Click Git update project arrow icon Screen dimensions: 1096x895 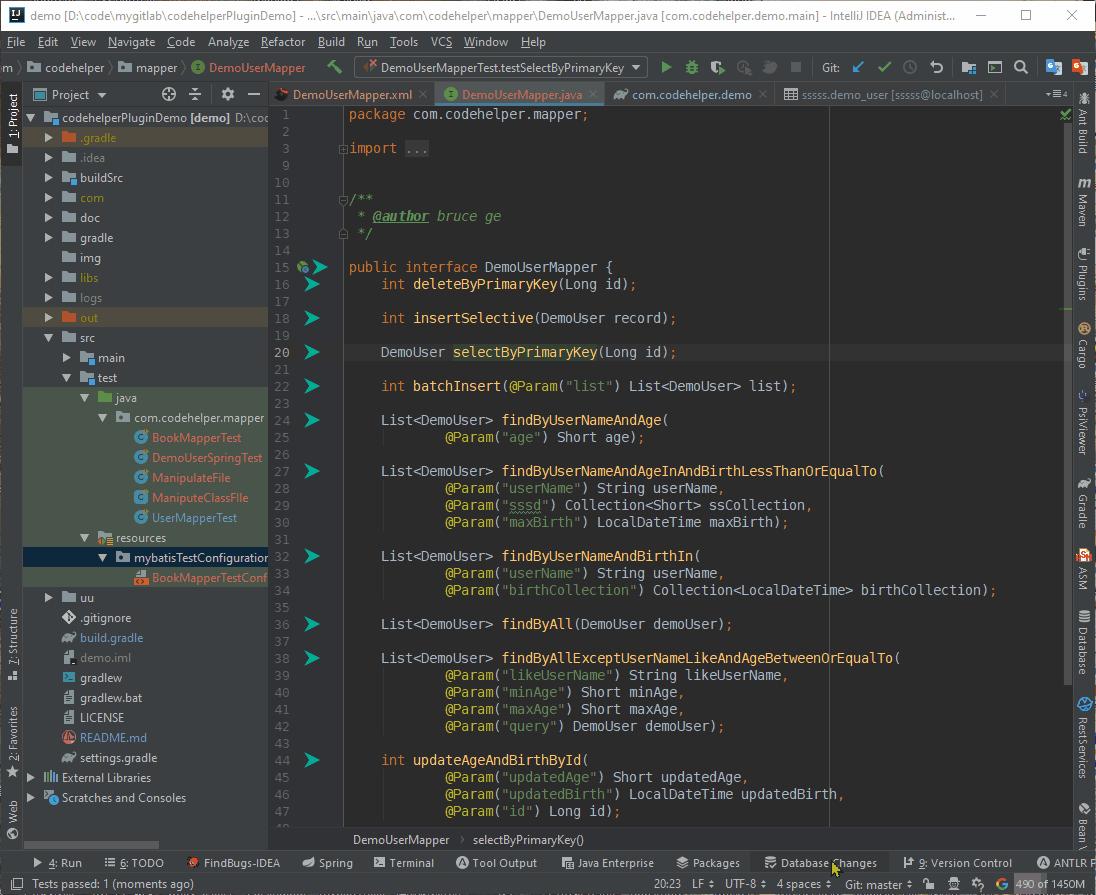click(858, 67)
